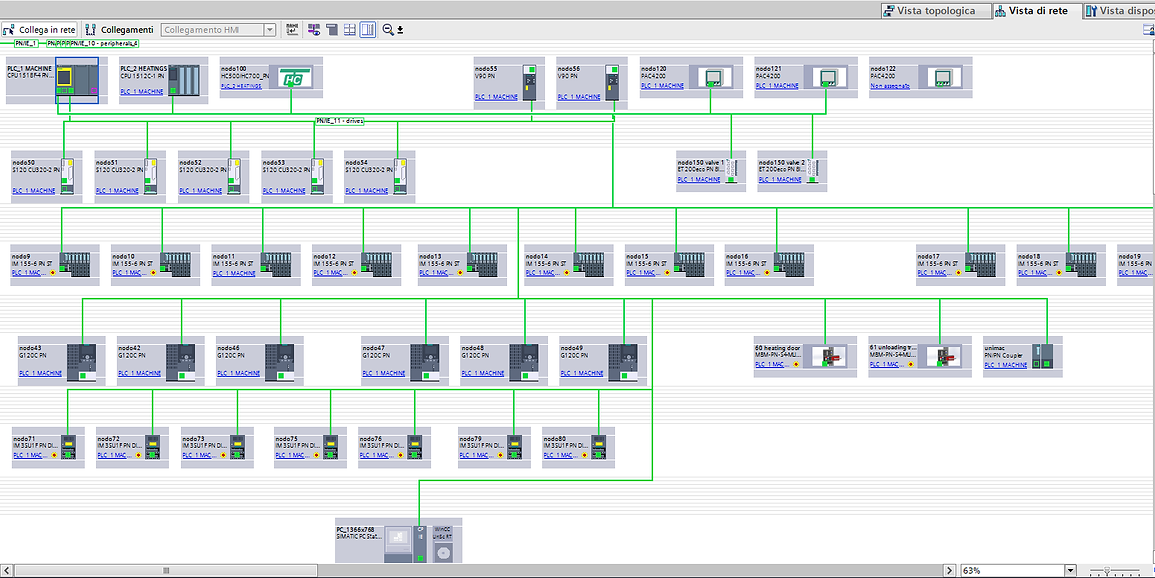Open the small arrow next to zoom magnifier

400,30
